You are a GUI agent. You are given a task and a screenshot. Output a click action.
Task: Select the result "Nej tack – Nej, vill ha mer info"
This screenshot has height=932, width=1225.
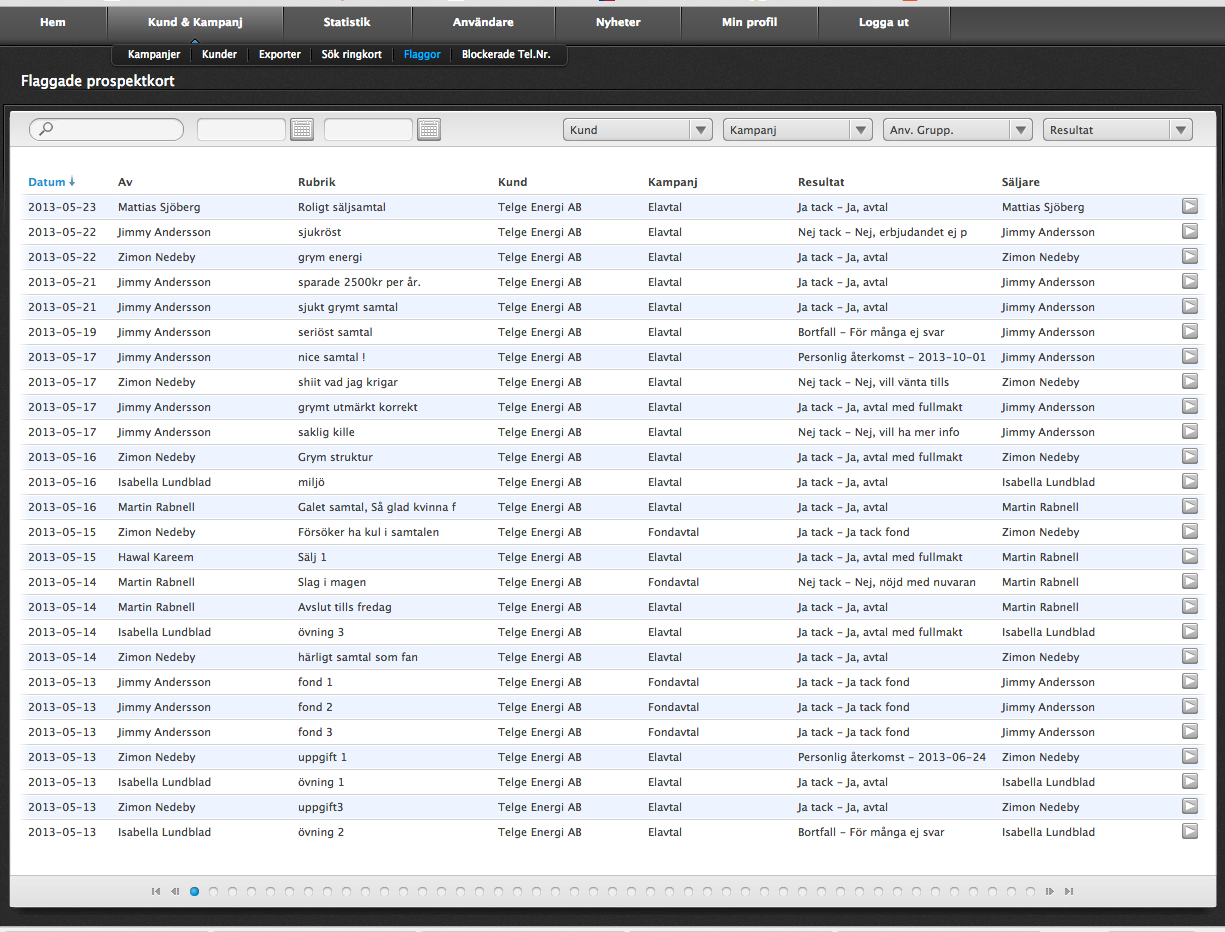tap(879, 432)
